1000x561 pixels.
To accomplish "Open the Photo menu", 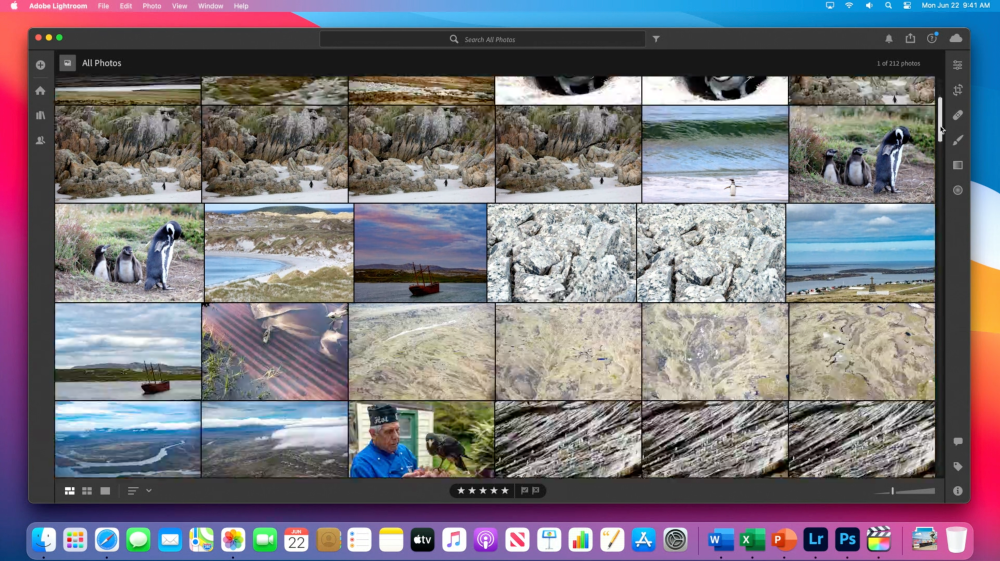I will tap(152, 6).
